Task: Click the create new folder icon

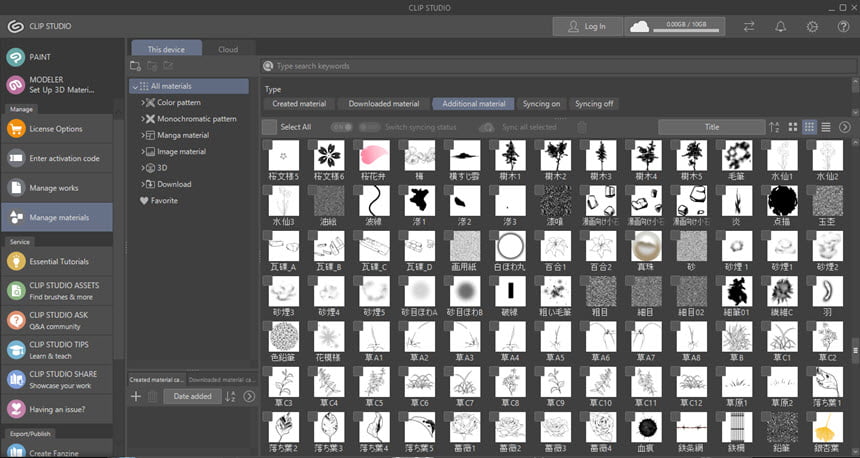Action: pyautogui.click(x=135, y=66)
